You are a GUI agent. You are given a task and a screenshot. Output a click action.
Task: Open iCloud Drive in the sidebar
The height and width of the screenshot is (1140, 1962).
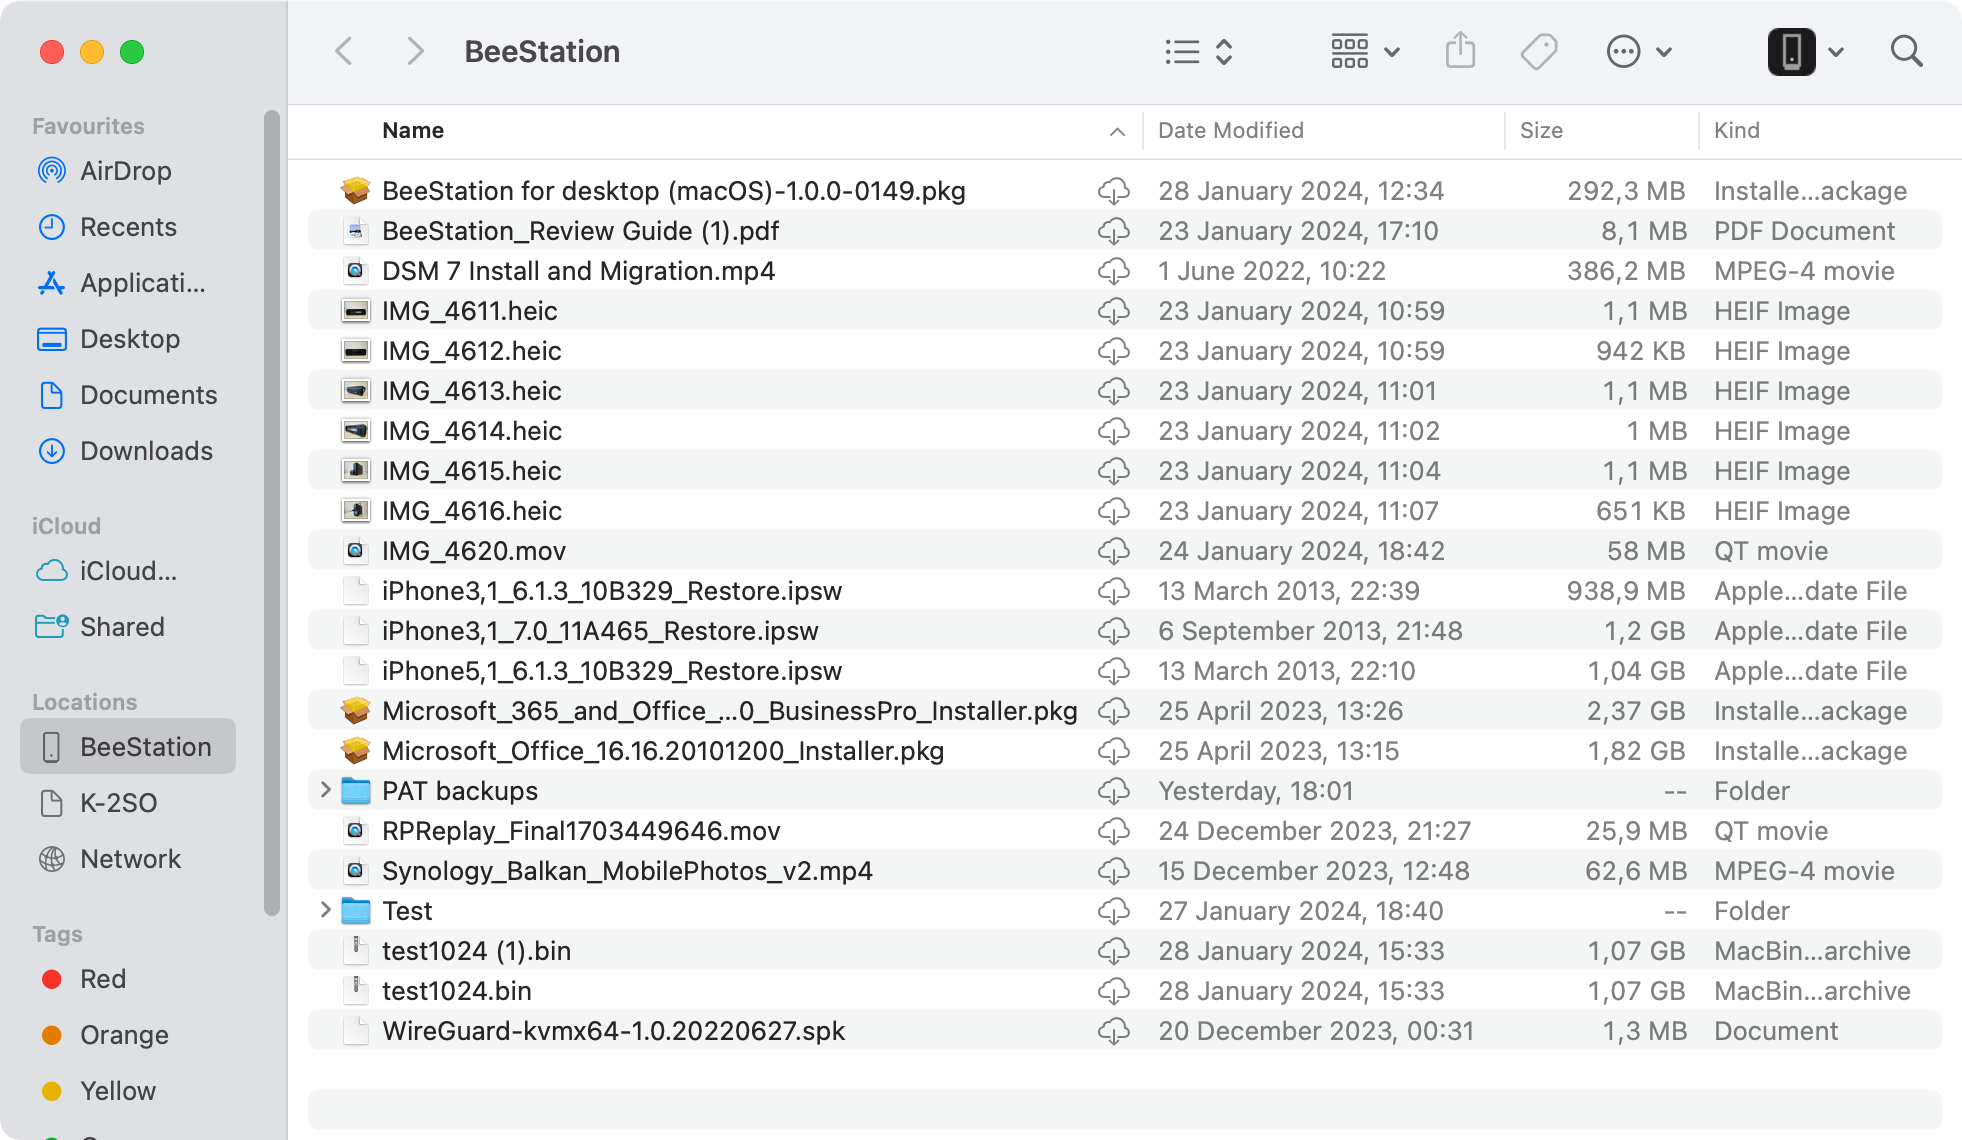click(128, 571)
